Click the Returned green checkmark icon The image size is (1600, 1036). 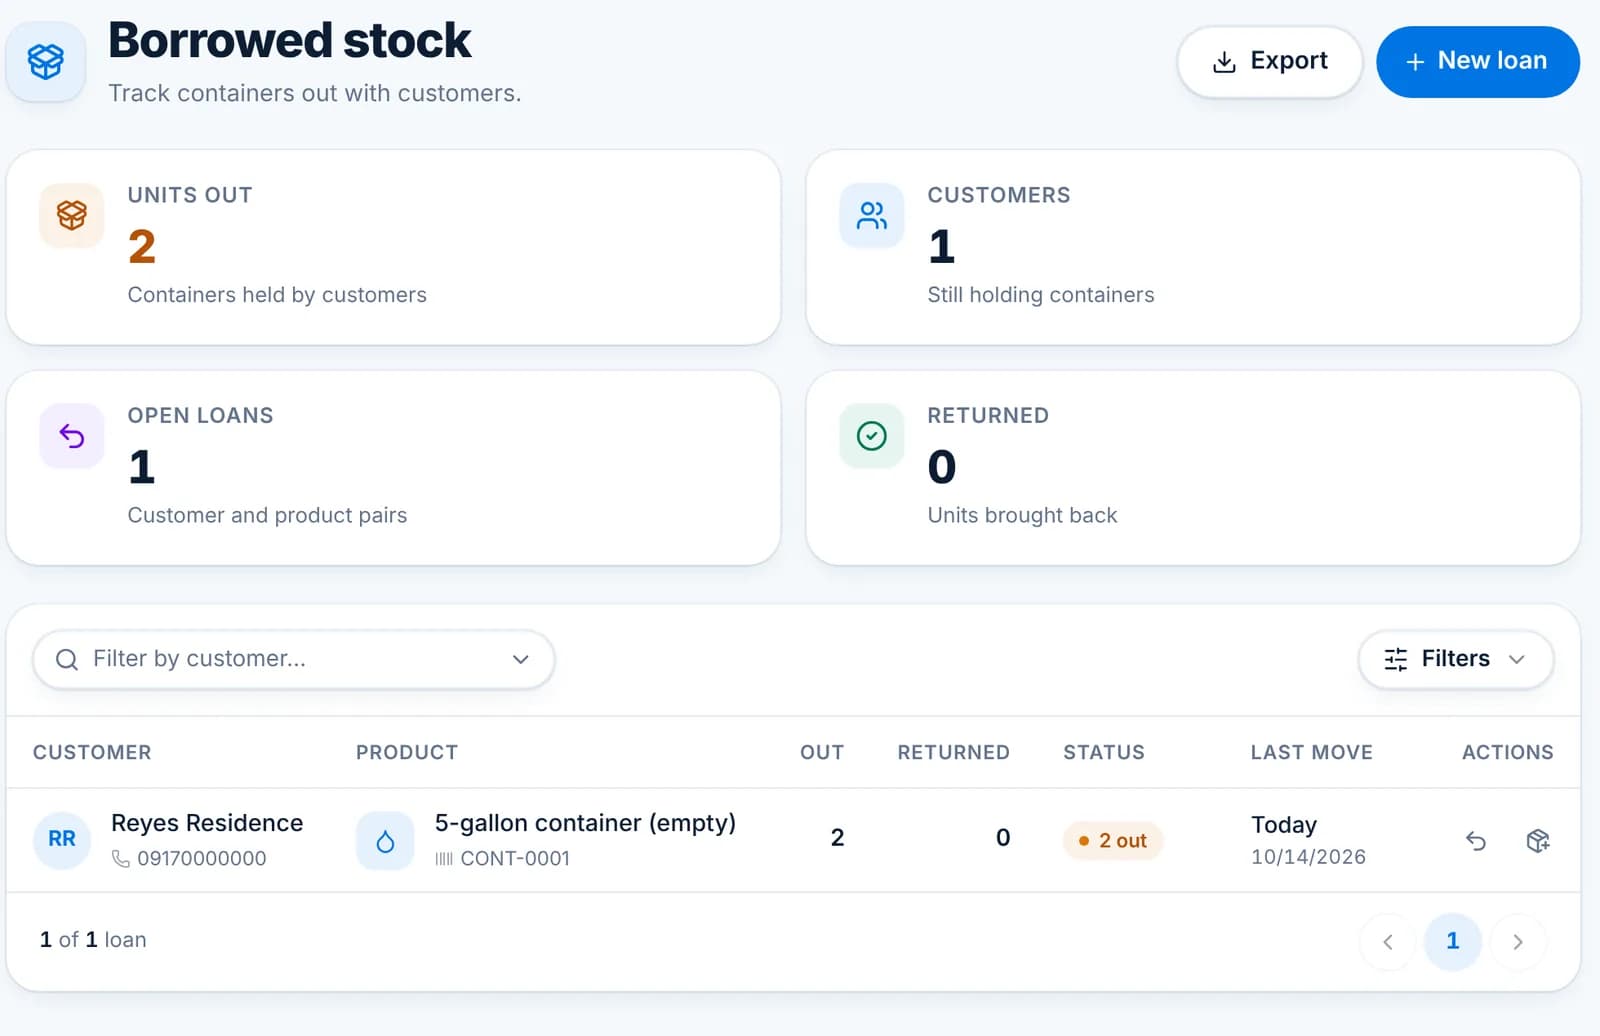tap(872, 436)
